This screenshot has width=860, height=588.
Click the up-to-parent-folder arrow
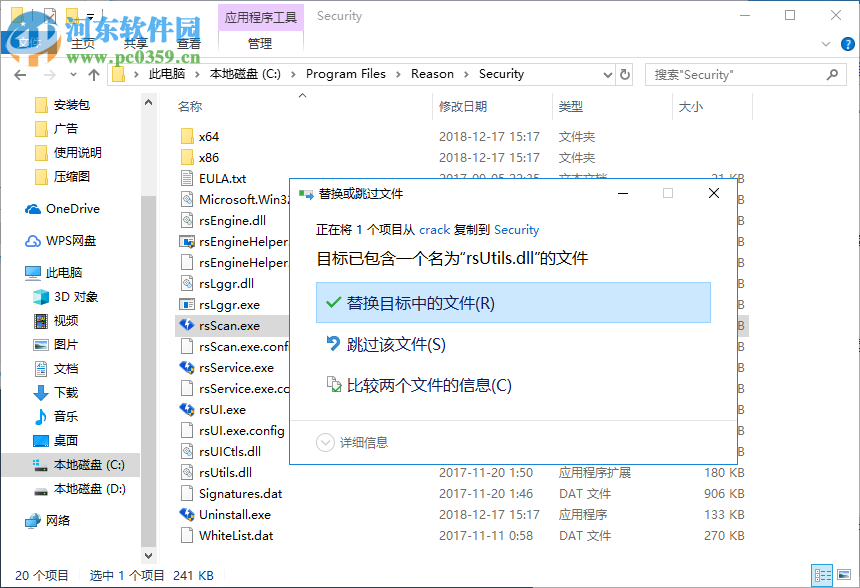tap(94, 74)
